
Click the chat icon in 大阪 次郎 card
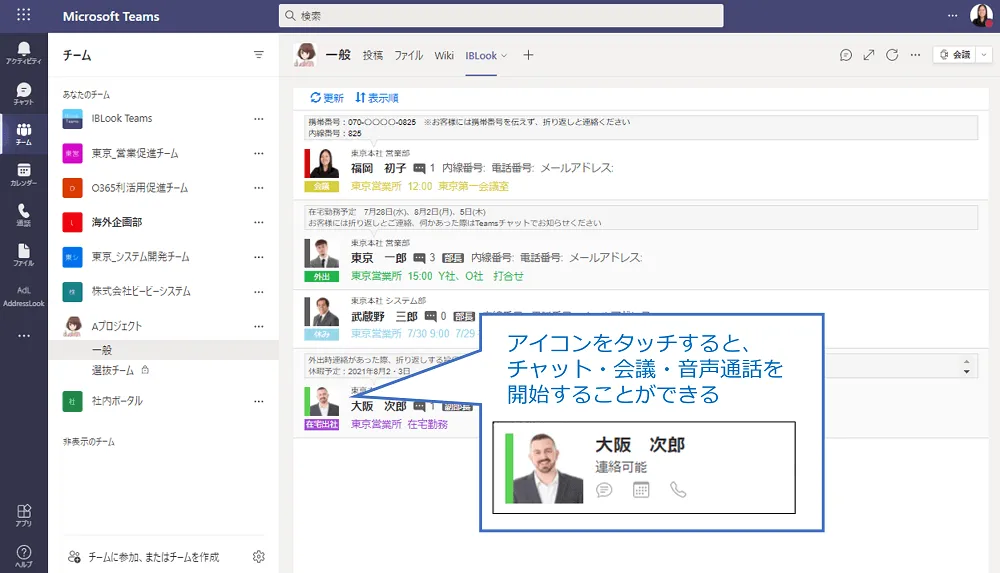(x=604, y=489)
